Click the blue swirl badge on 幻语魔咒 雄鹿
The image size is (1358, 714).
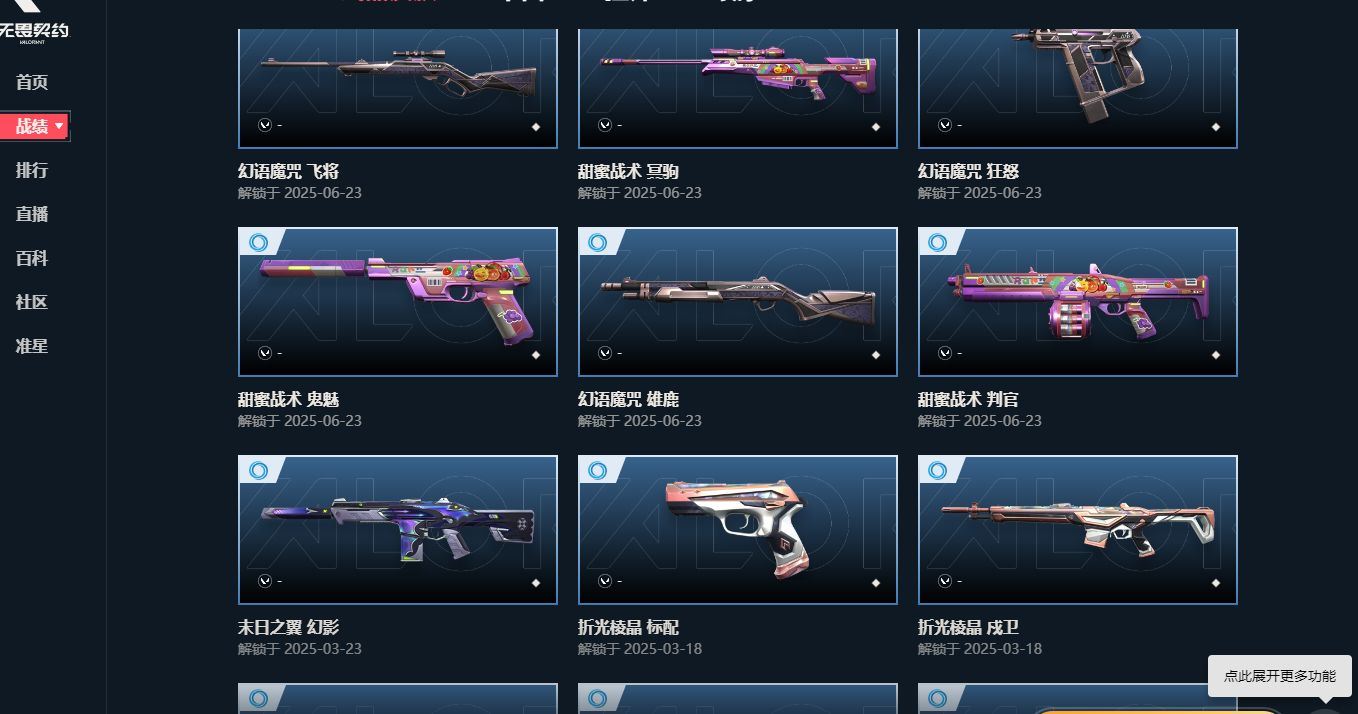tap(598, 242)
